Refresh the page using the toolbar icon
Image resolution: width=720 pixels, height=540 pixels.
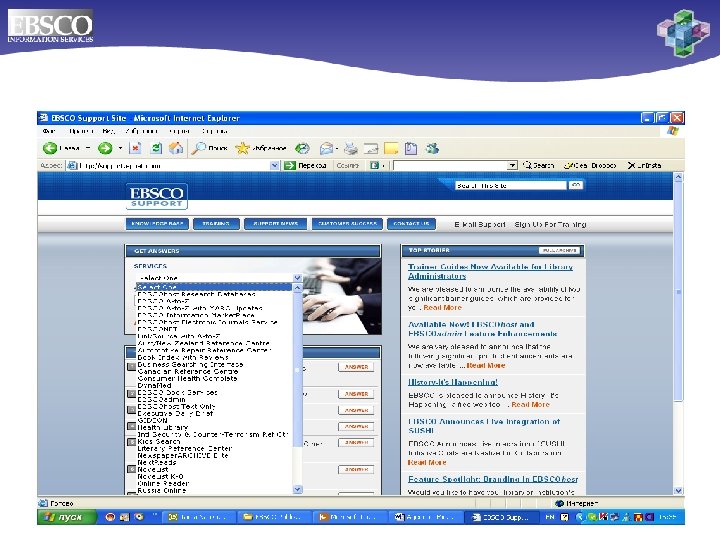pos(156,148)
